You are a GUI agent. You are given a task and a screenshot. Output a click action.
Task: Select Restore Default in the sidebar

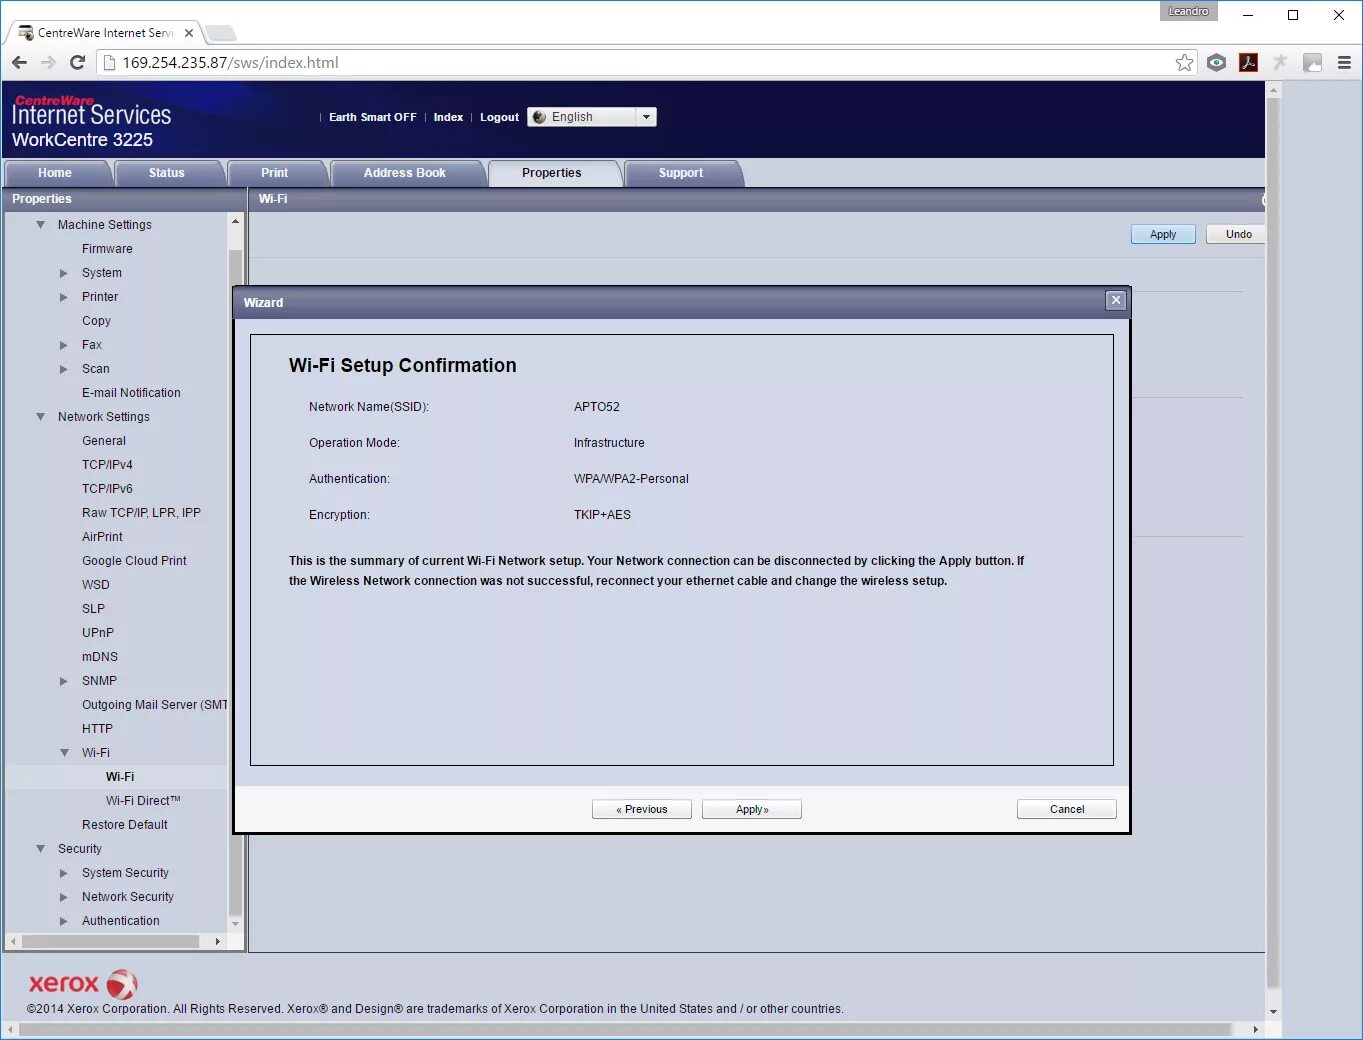click(x=125, y=825)
